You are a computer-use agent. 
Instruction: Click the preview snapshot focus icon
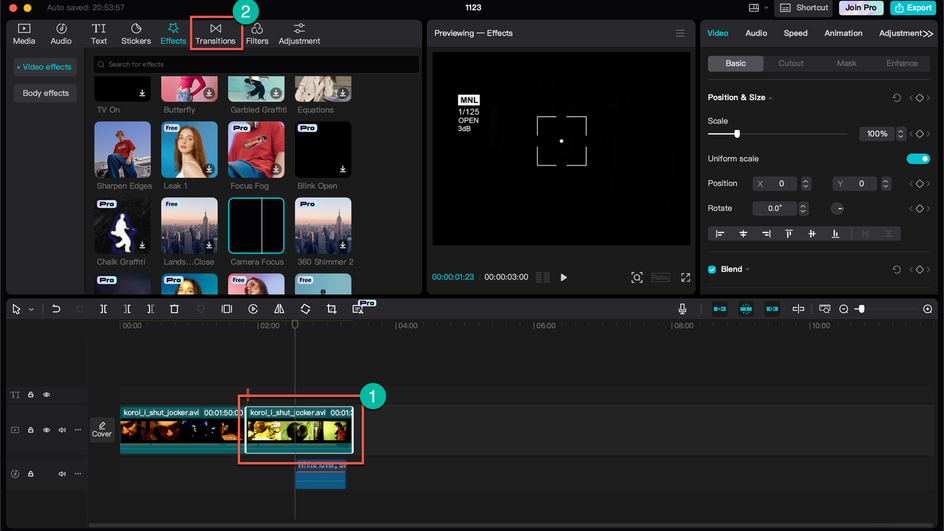(x=637, y=278)
